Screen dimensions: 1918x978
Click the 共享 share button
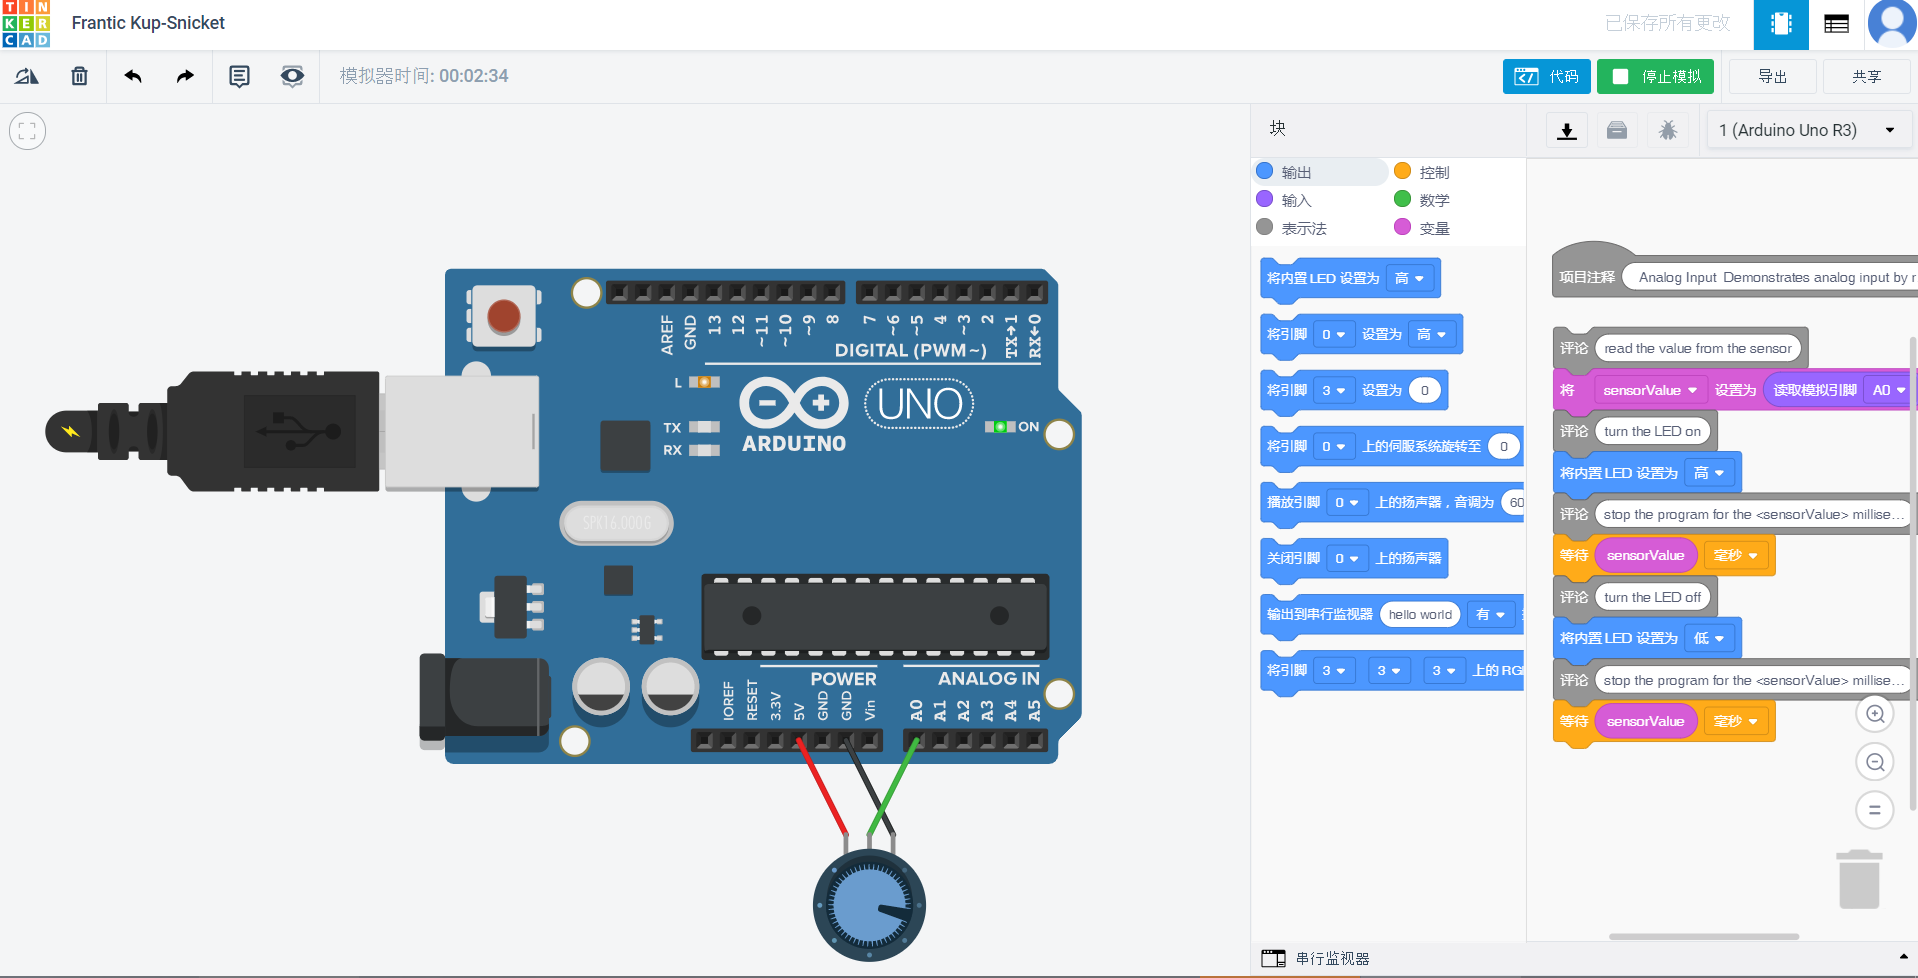coord(1866,77)
